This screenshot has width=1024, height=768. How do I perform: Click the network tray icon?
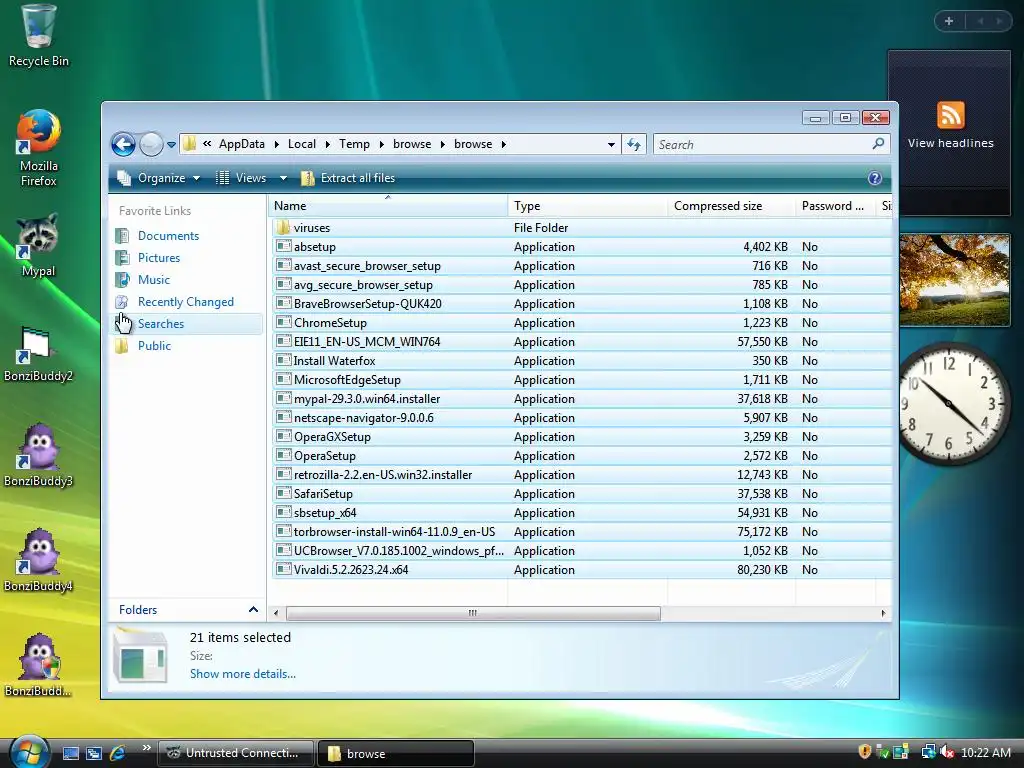(928, 752)
